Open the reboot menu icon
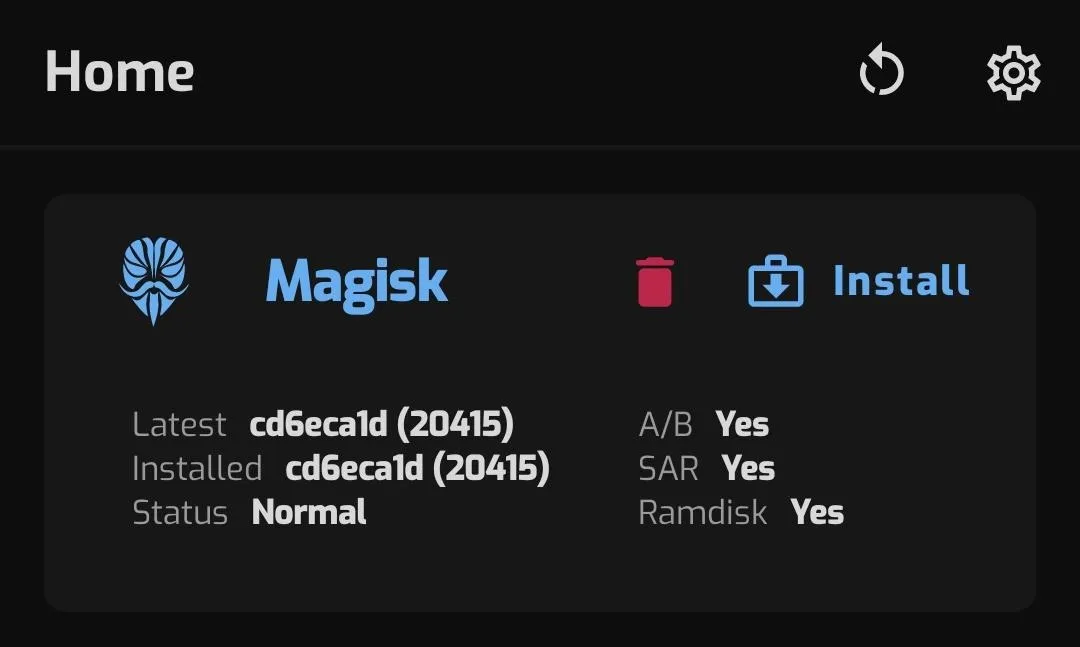This screenshot has width=1080, height=647. coord(881,70)
